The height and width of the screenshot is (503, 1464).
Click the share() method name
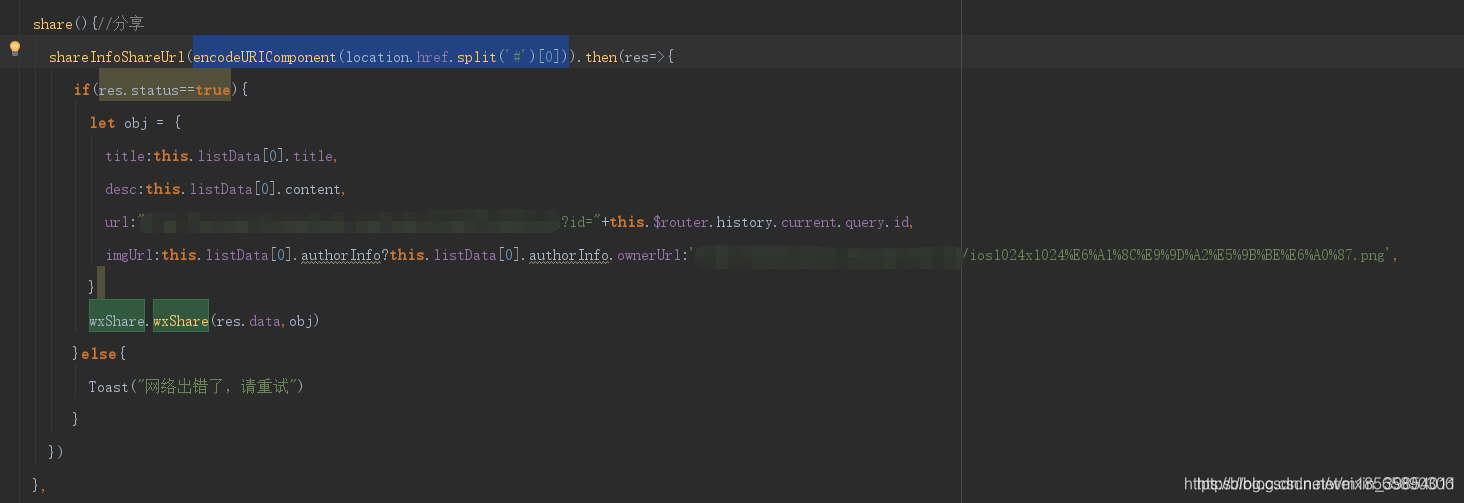point(53,24)
